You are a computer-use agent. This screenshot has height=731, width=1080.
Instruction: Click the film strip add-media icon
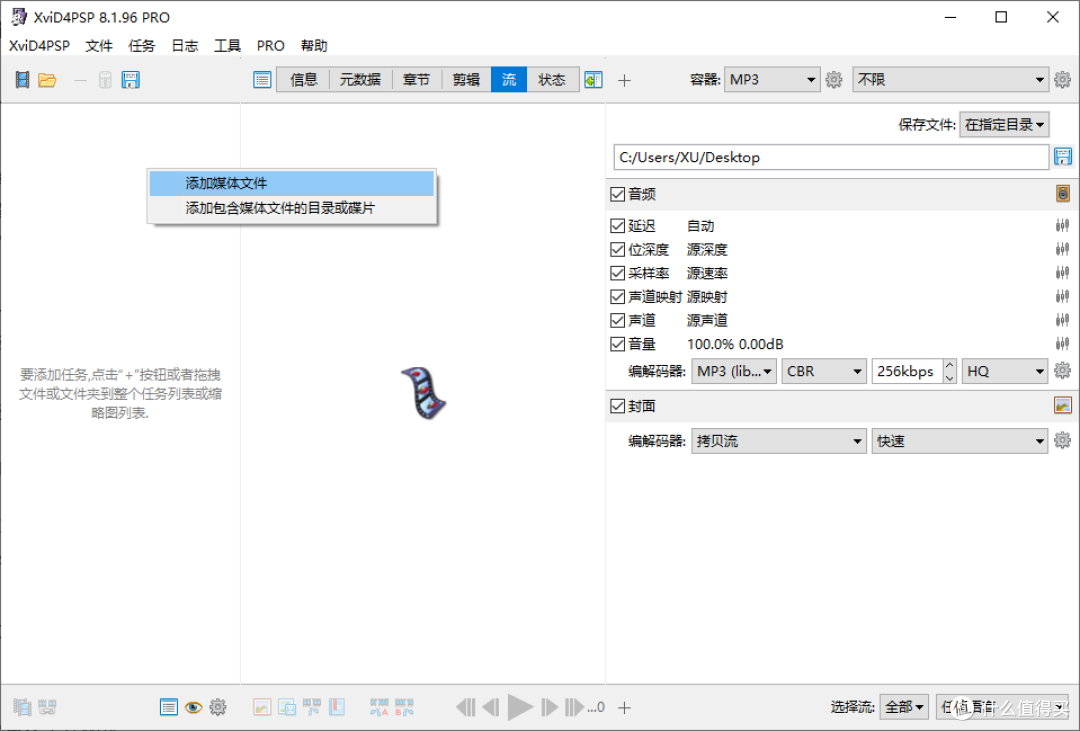[x=23, y=80]
